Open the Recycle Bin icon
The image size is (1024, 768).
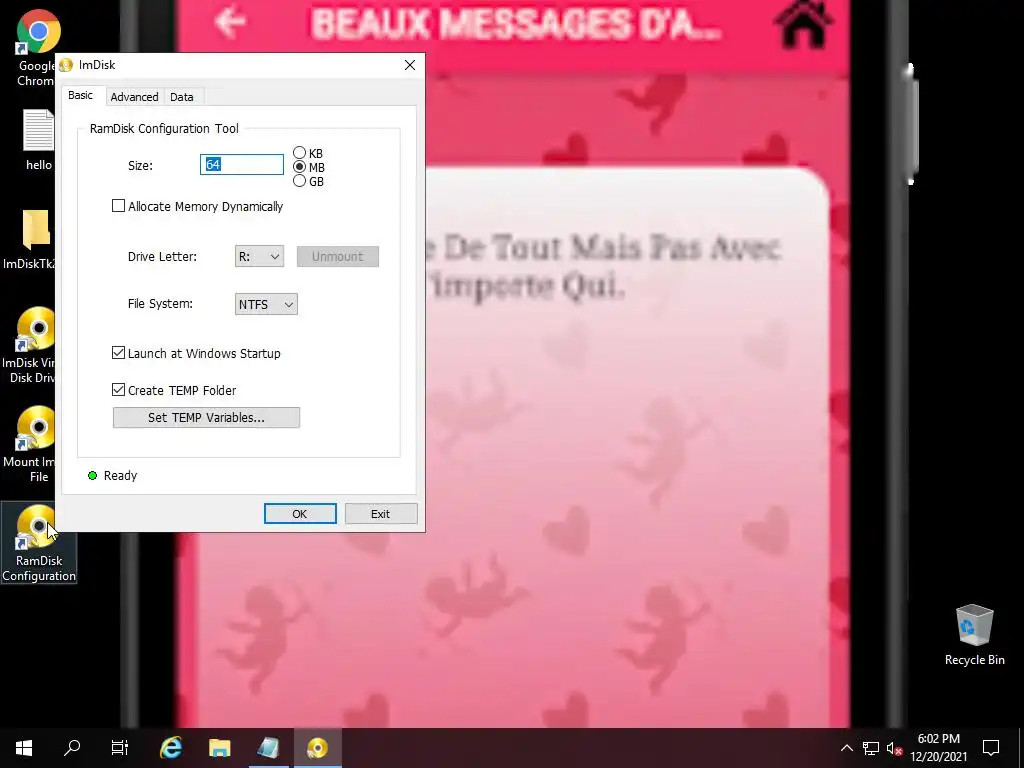pos(974,635)
